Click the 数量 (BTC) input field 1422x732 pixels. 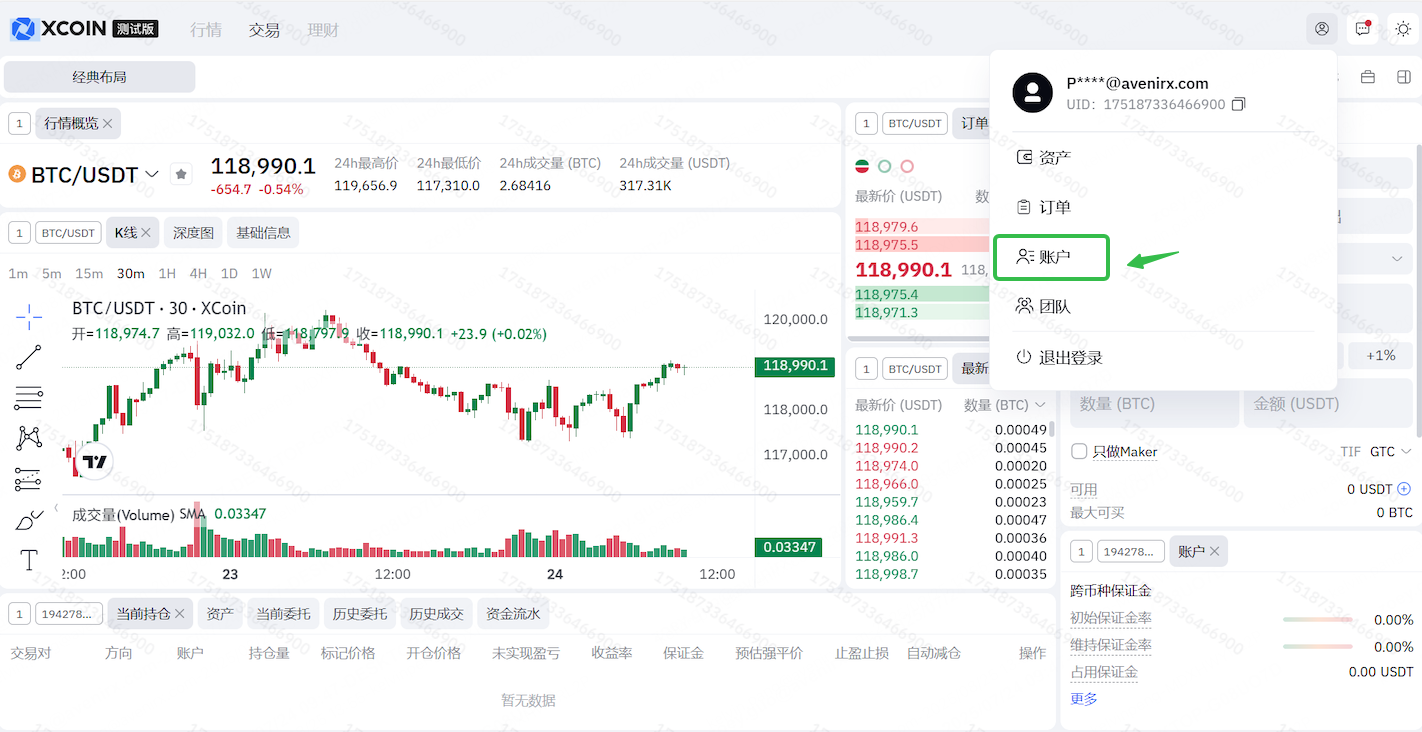point(1153,404)
